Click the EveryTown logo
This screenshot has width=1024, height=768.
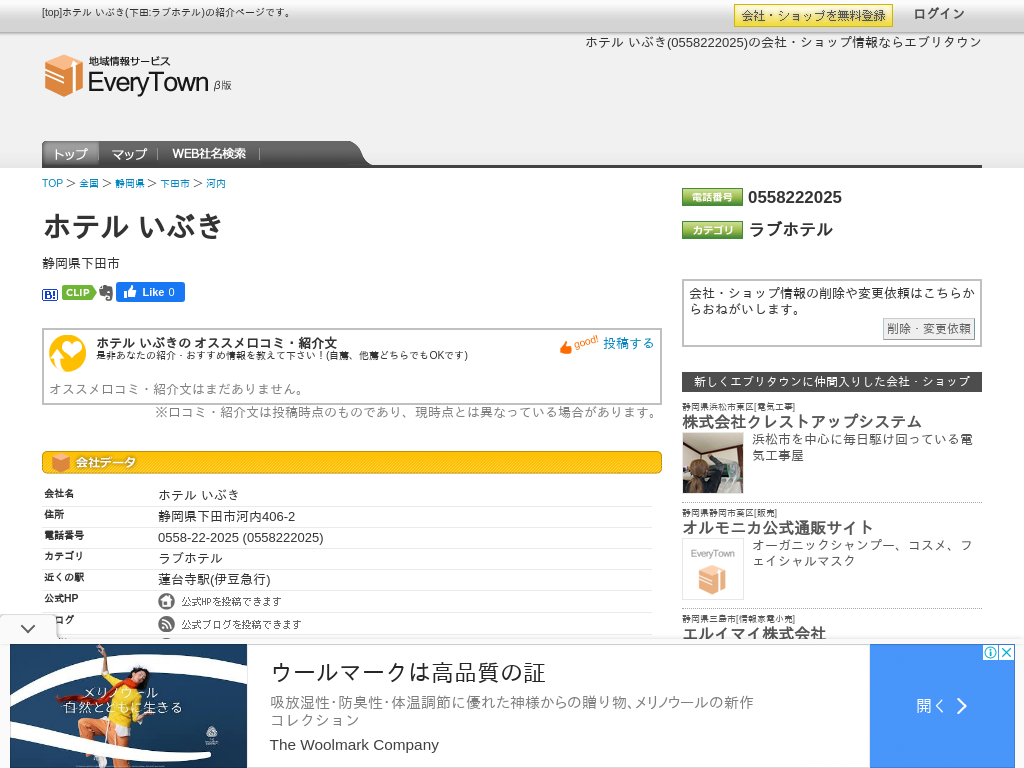click(138, 76)
